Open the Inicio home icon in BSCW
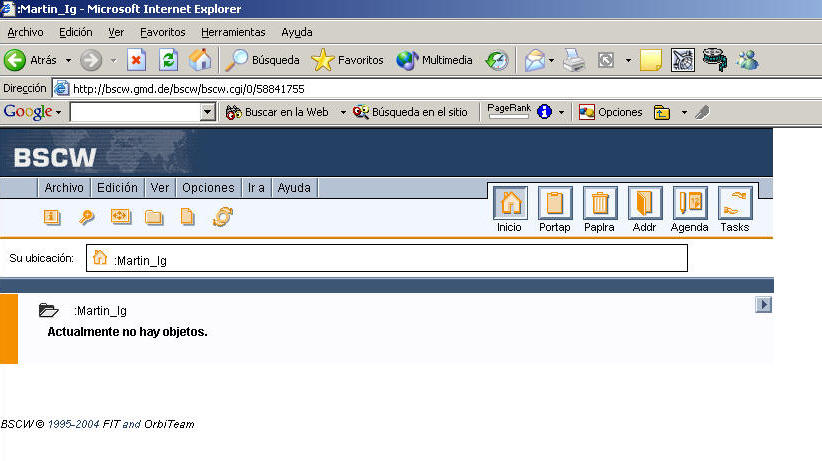The height and width of the screenshot is (461, 822). tap(510, 204)
